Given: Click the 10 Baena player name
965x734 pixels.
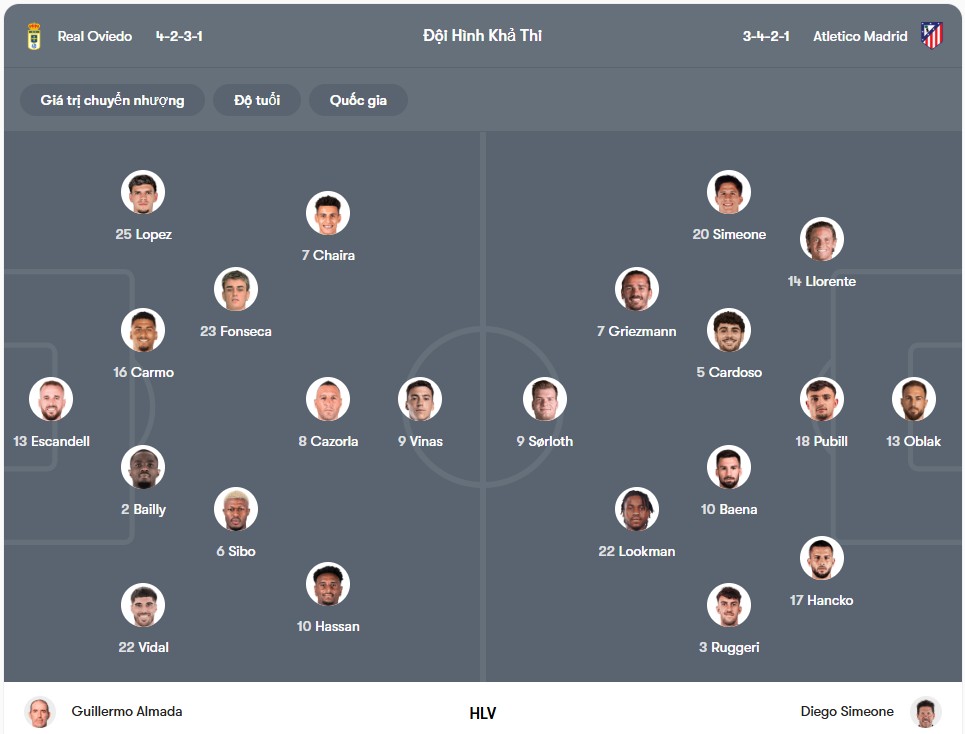Looking at the screenshot, I should 729,509.
